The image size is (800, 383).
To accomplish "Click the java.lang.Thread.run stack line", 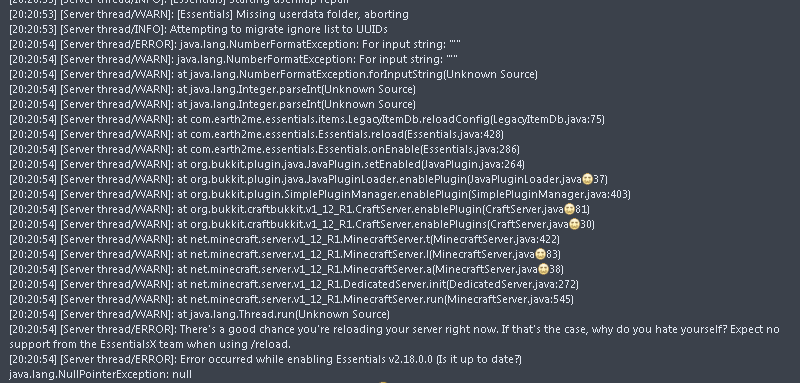I will click(x=199, y=314).
